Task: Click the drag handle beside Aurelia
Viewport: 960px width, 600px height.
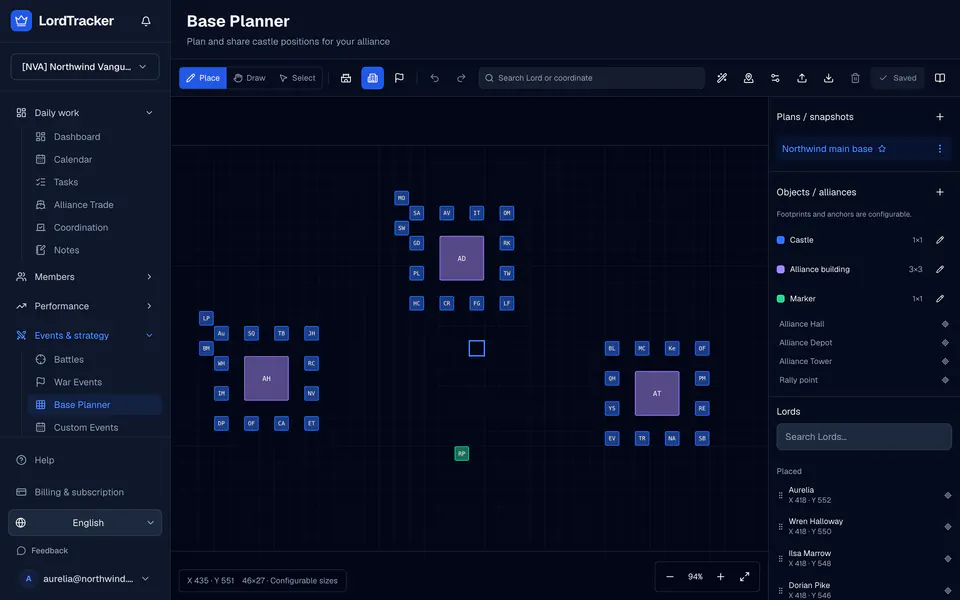Action: (780, 495)
